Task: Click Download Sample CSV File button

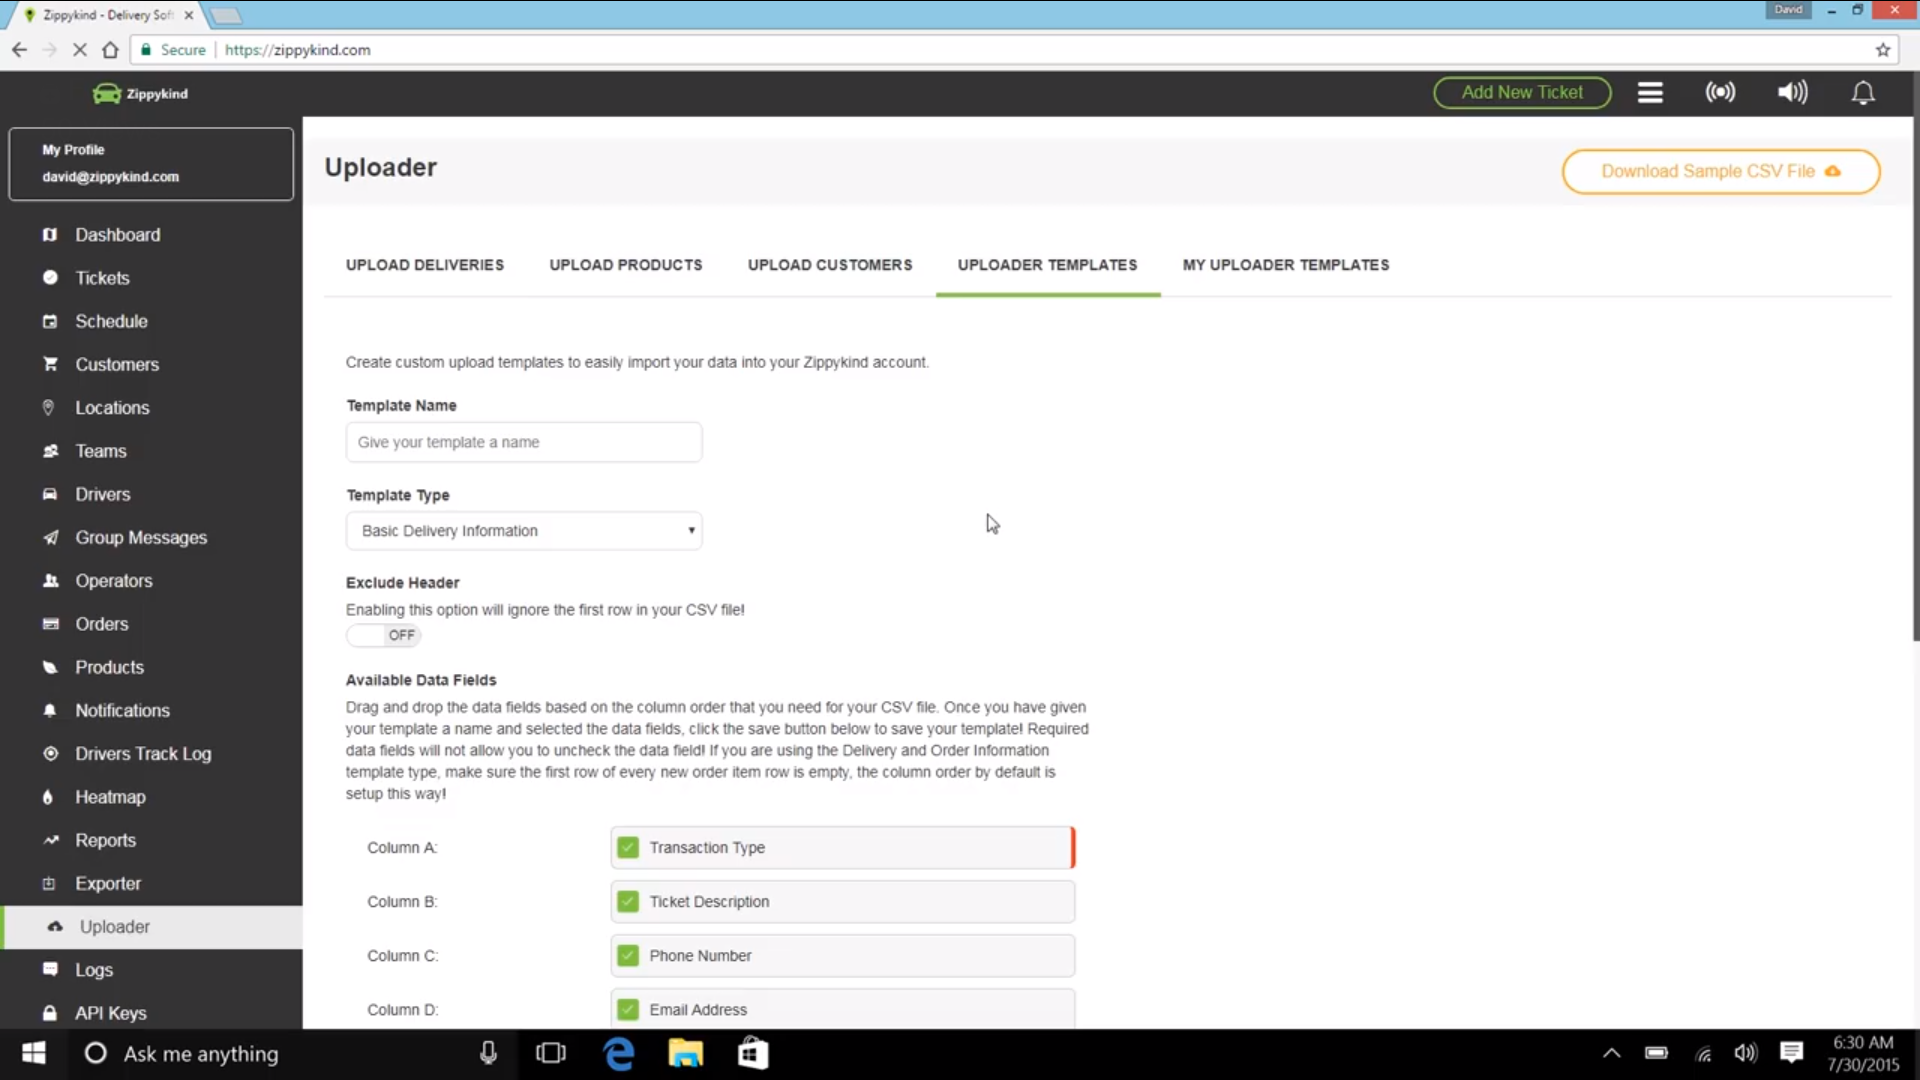Action: (x=1721, y=171)
